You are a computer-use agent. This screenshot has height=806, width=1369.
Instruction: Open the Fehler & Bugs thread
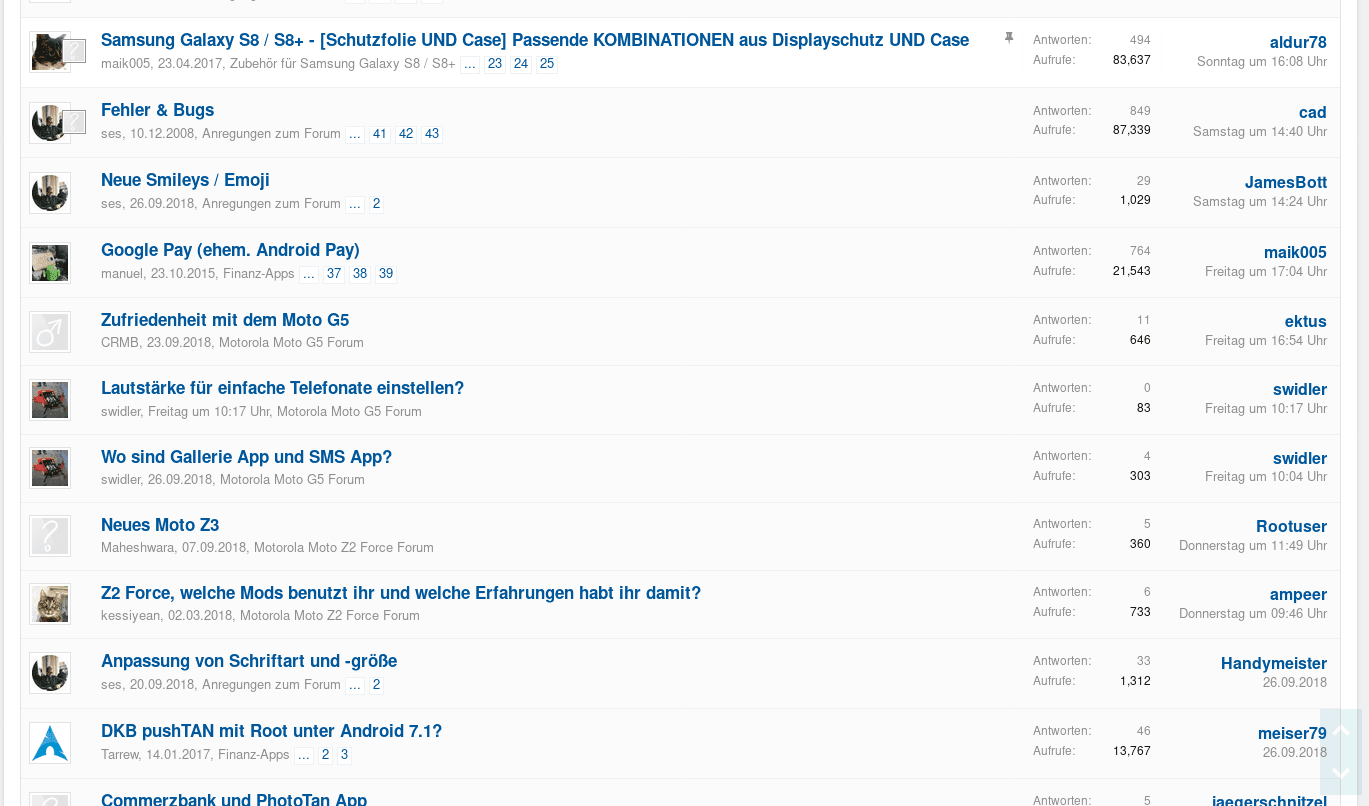point(157,110)
